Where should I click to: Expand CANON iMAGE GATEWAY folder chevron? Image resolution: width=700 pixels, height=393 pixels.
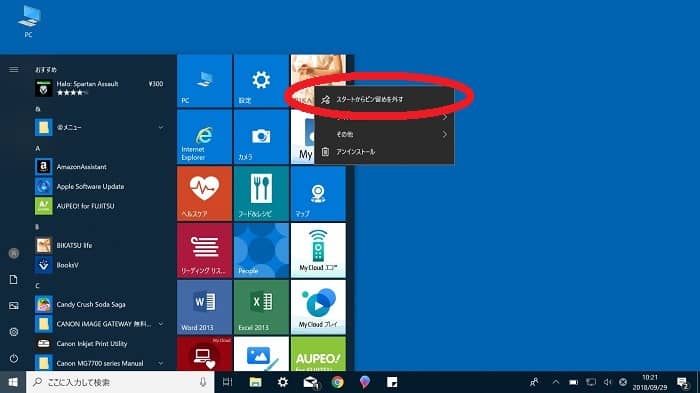(161, 324)
